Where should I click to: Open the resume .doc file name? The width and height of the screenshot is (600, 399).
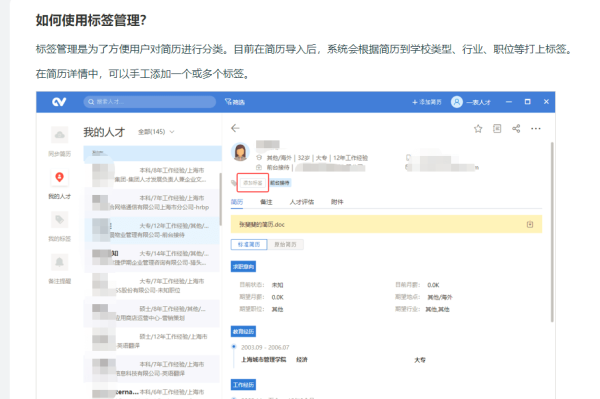pyautogui.click(x=262, y=224)
